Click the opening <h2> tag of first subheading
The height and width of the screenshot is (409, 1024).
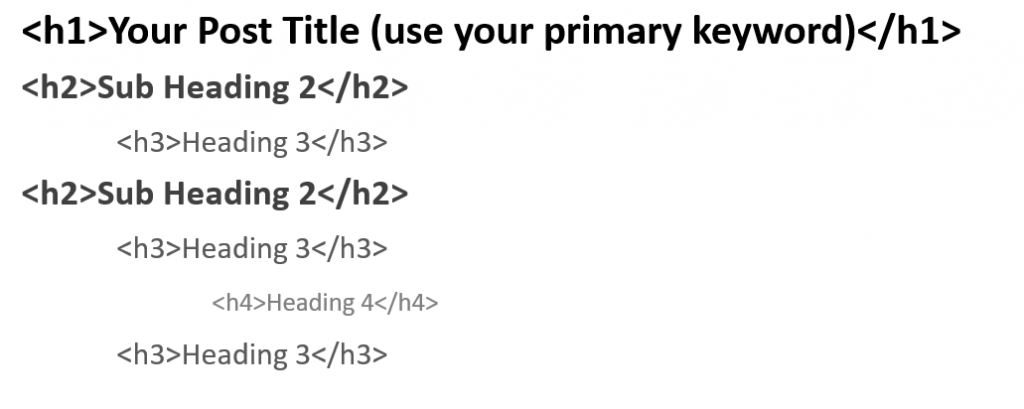59,88
